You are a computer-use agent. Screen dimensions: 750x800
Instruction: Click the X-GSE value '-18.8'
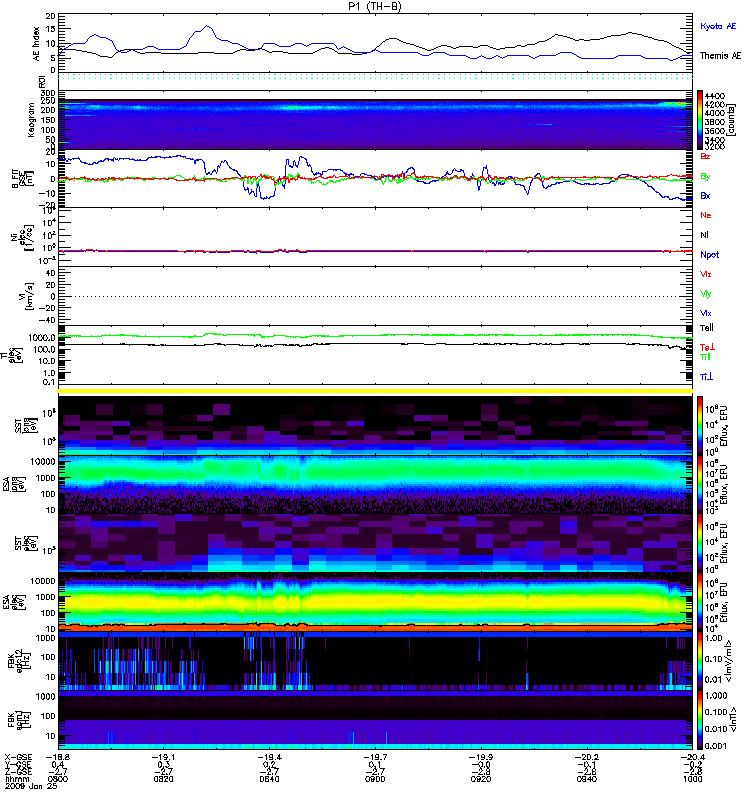58,757
